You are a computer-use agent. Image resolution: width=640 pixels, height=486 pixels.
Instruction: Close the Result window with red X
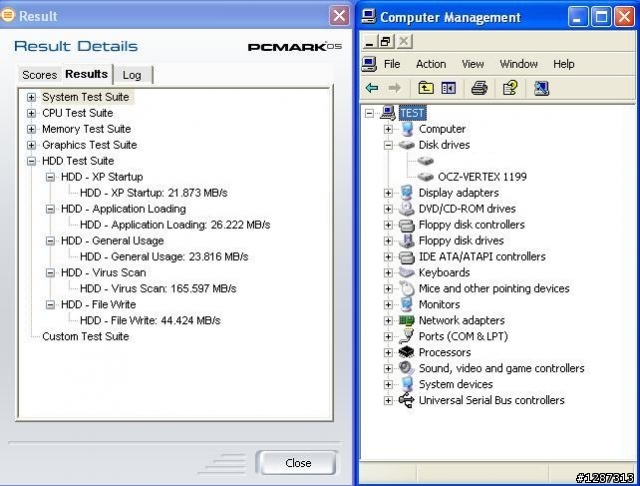coord(339,16)
